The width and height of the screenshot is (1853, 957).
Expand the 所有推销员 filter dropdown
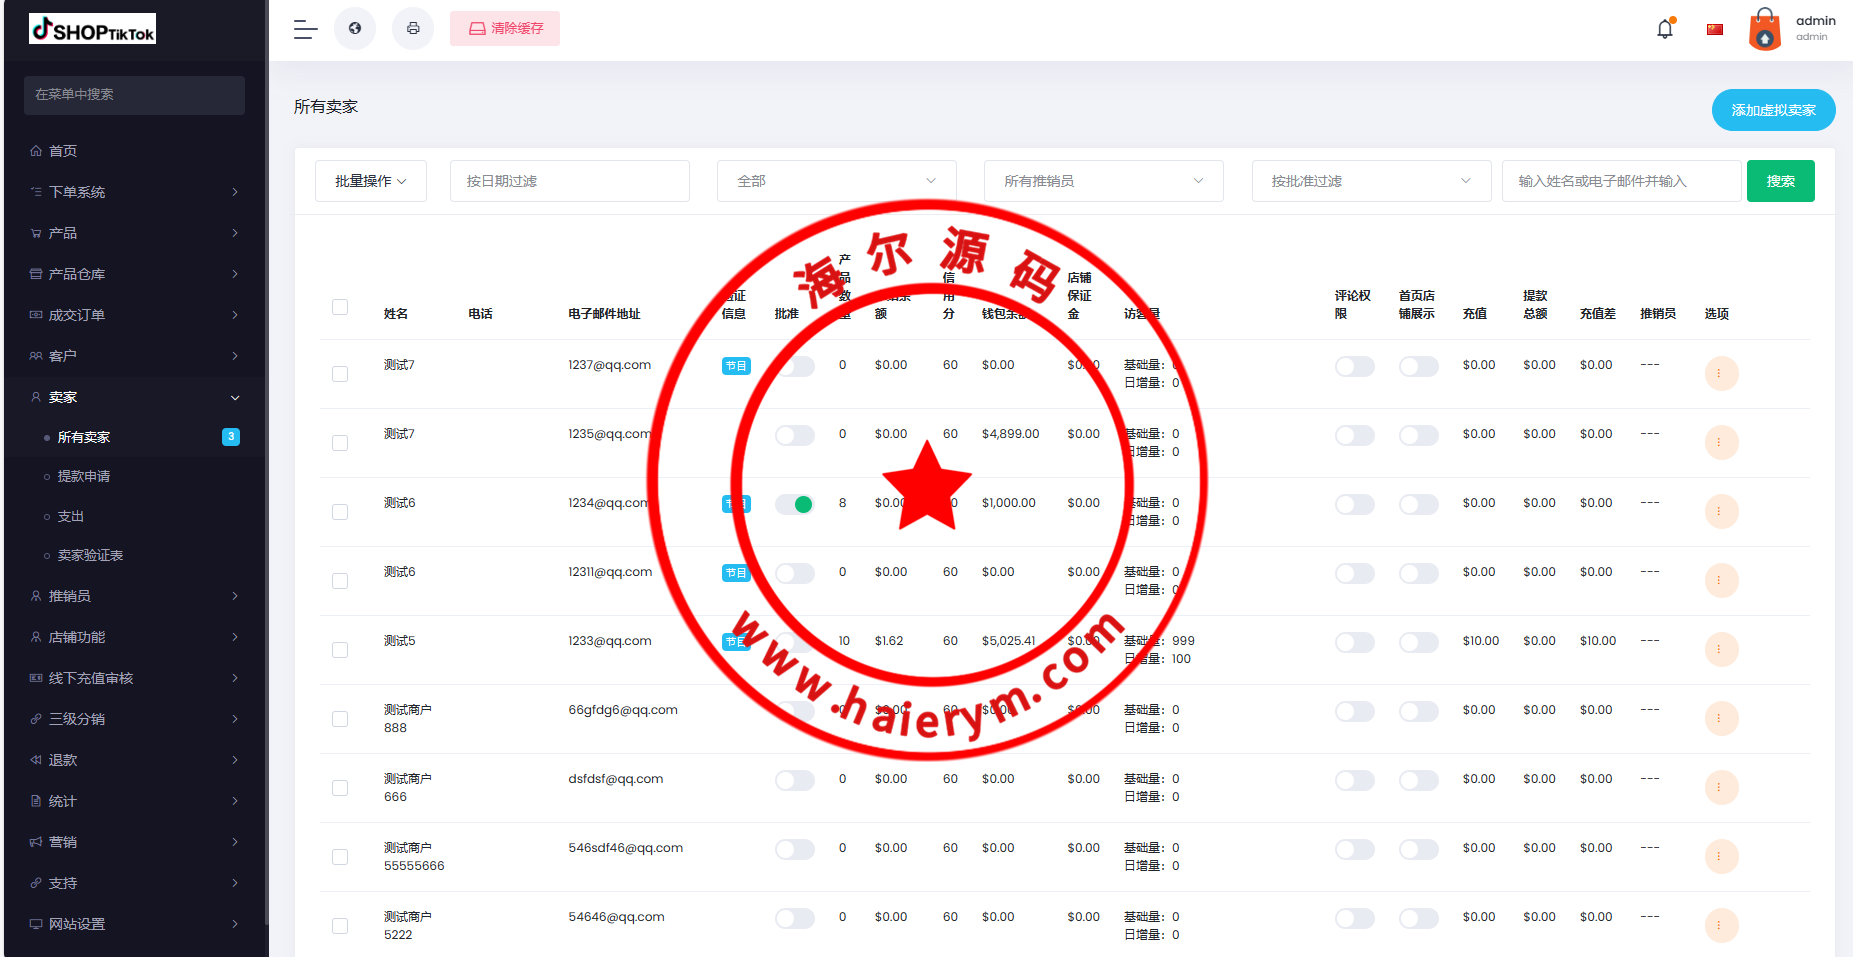click(1103, 181)
